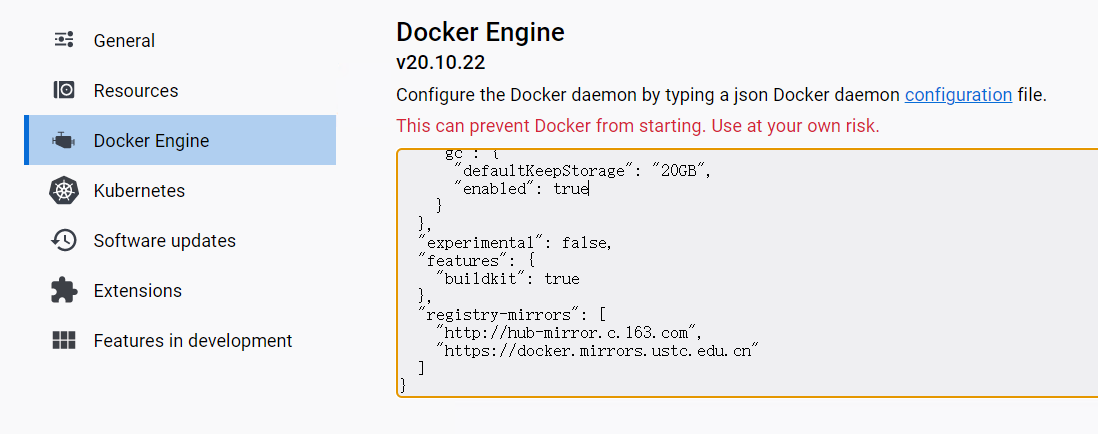Click the "experimental": false line
The image size is (1098, 434).
pyautogui.click(x=515, y=243)
